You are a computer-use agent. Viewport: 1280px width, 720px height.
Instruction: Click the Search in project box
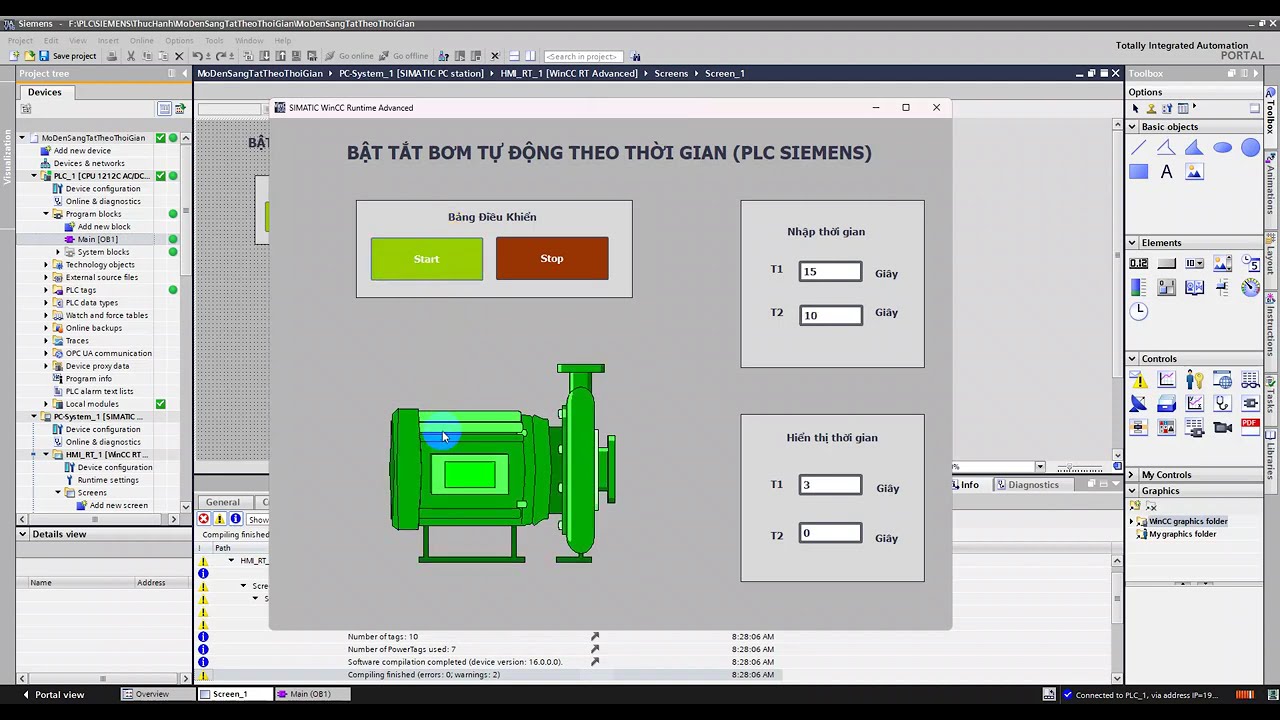pyautogui.click(x=583, y=56)
